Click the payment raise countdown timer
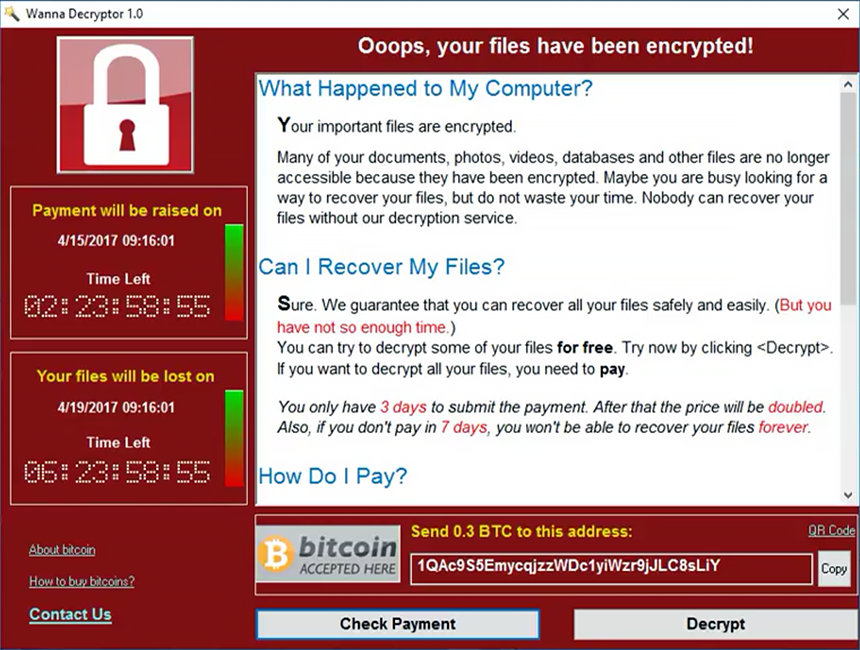860x650 pixels. (118, 306)
